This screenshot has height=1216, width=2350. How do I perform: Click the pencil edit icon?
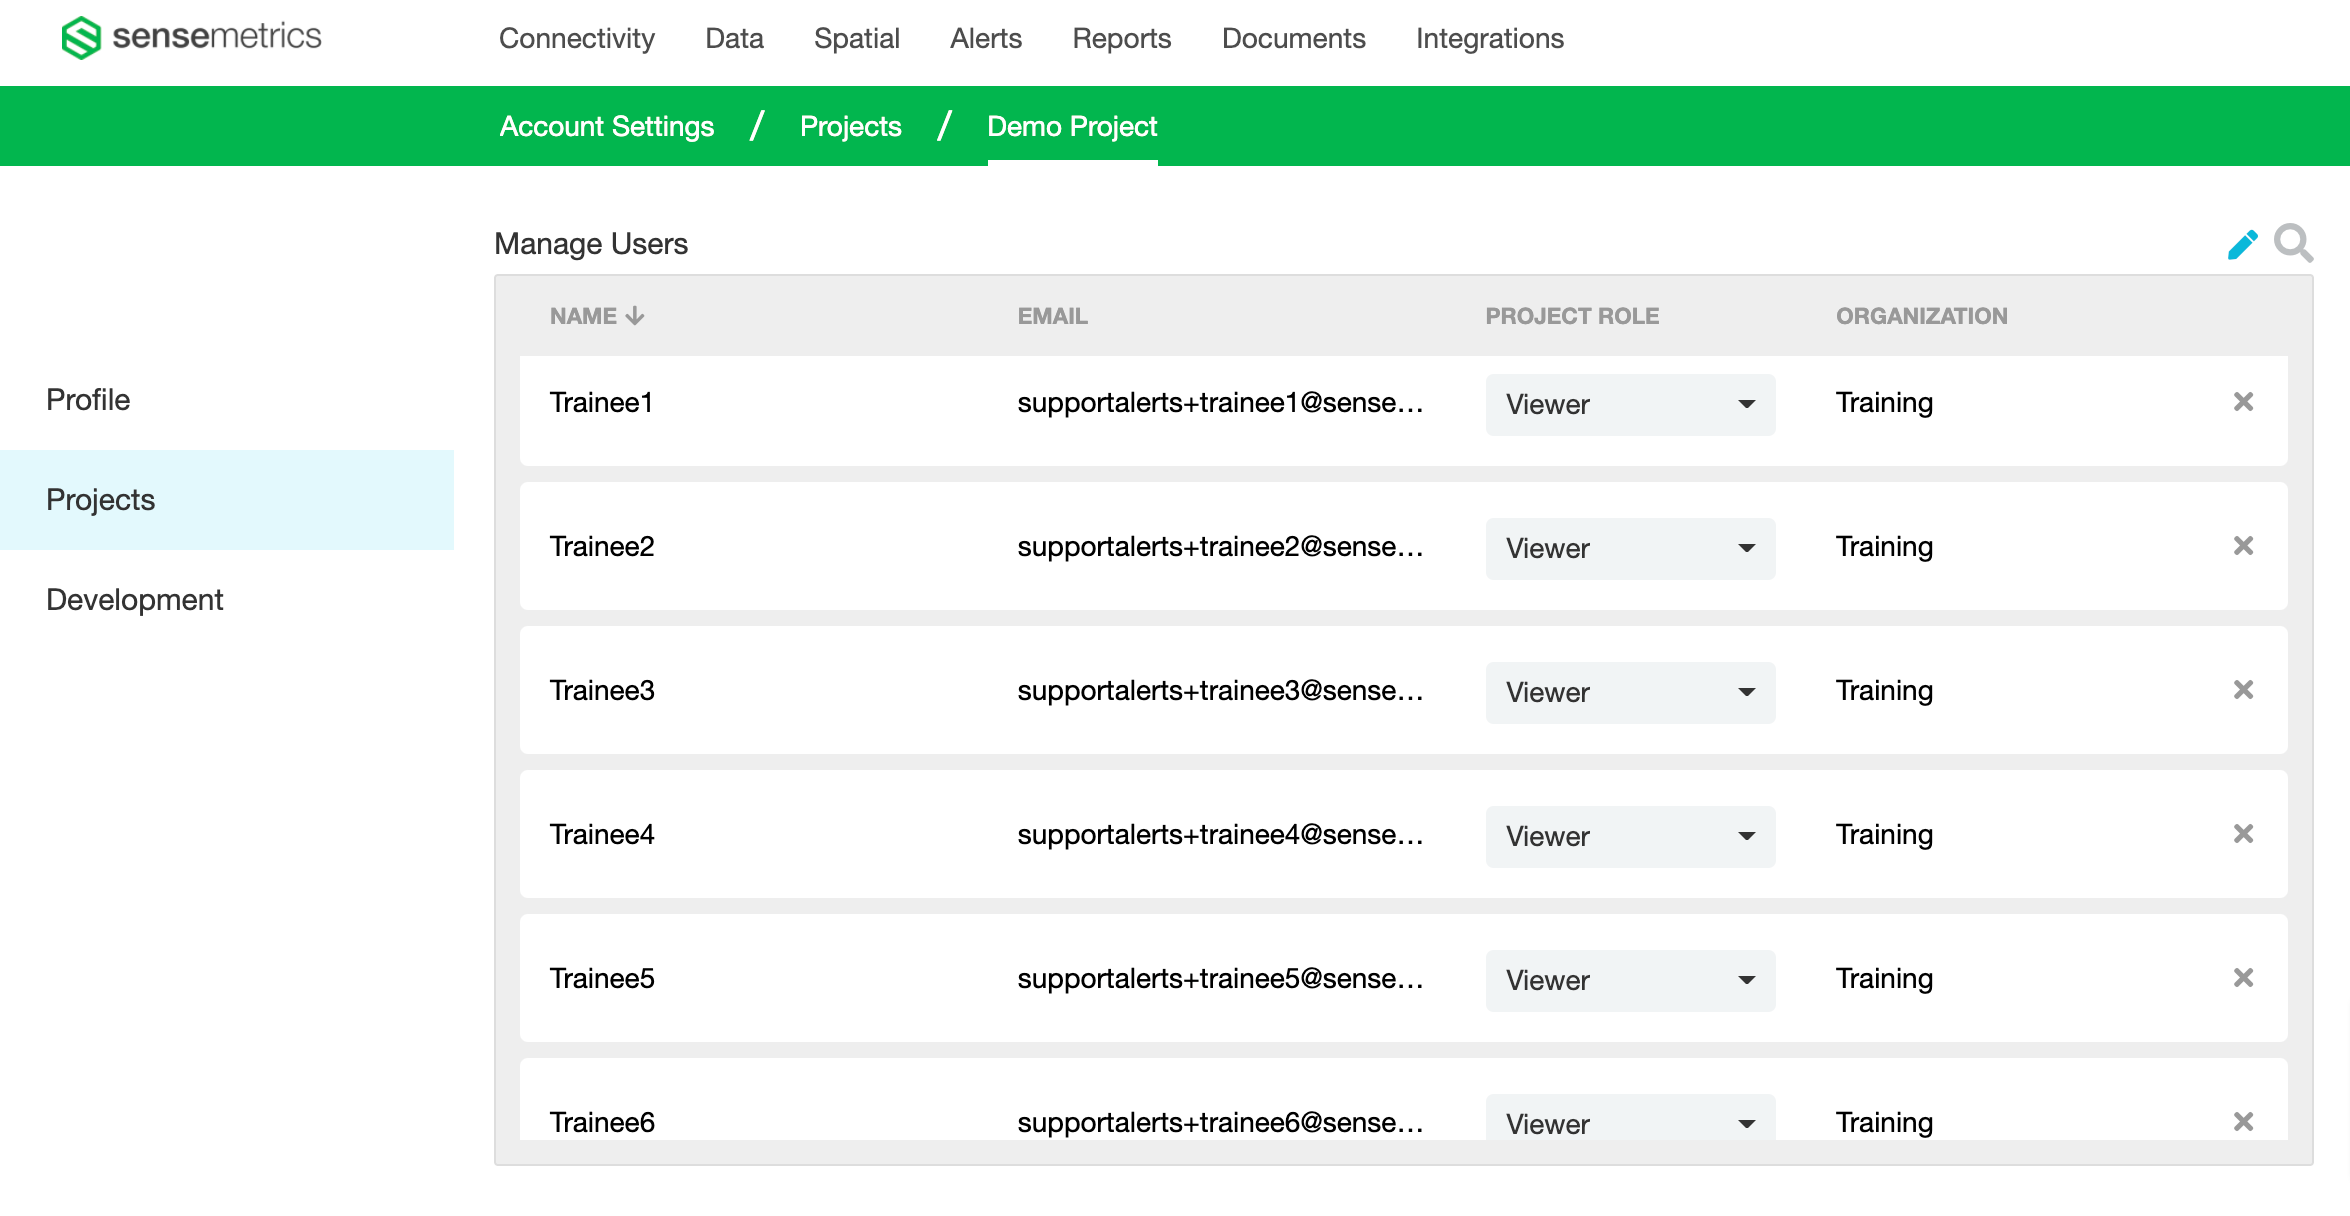(x=2242, y=244)
